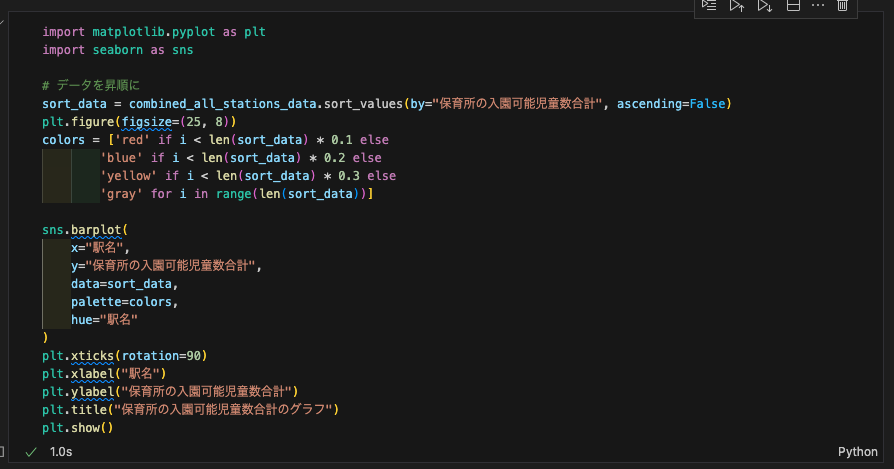Click 'data=sort_data' argument
The width and height of the screenshot is (894, 469).
tap(121, 284)
